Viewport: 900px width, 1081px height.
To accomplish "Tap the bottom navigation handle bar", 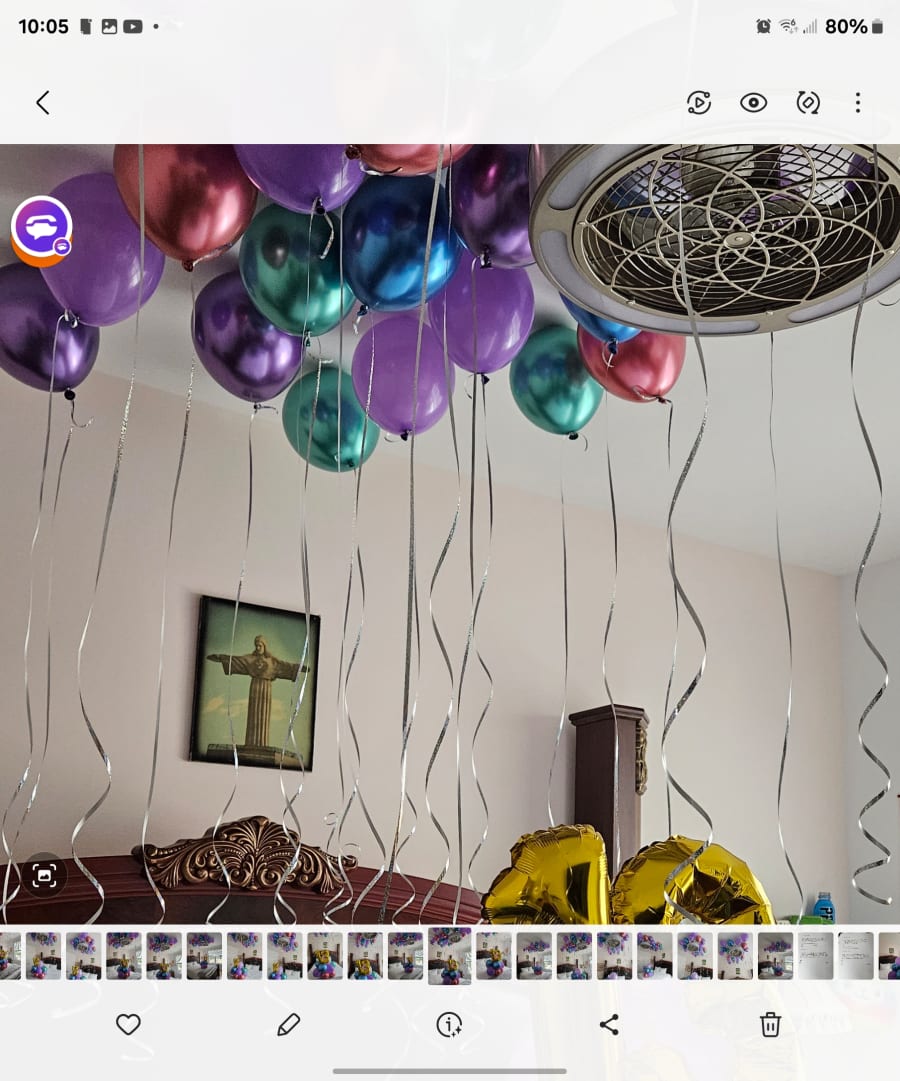I will (450, 1071).
